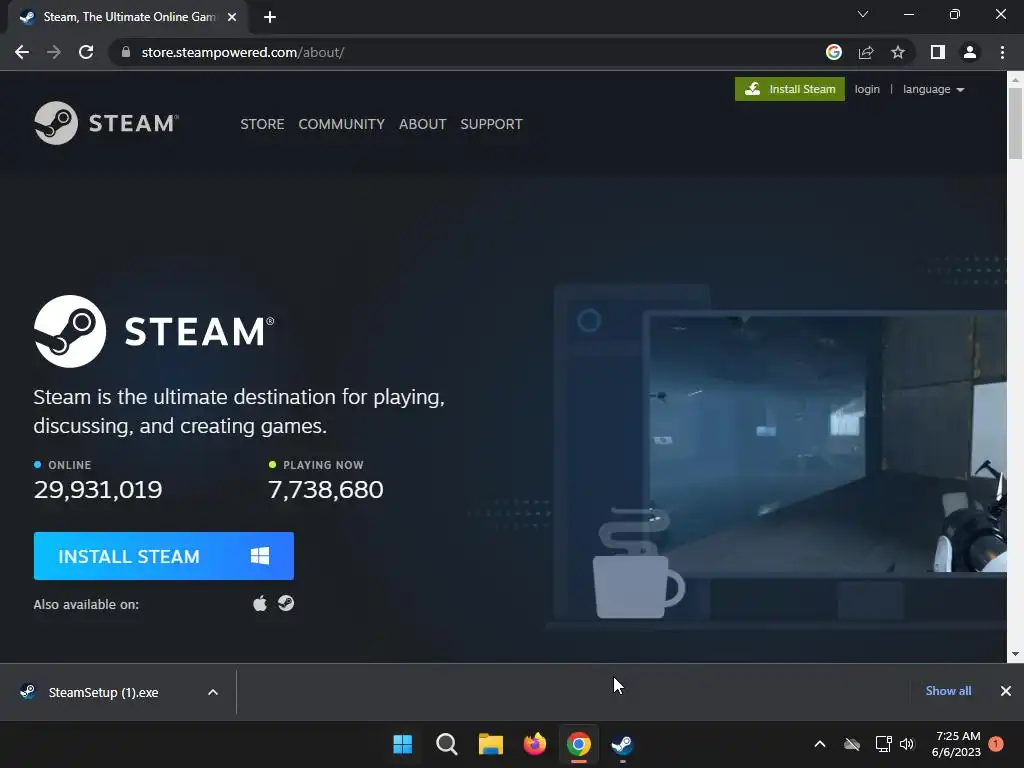The width and height of the screenshot is (1024, 768).
Task: Click the Steam logo in the page header
Action: click(x=106, y=123)
